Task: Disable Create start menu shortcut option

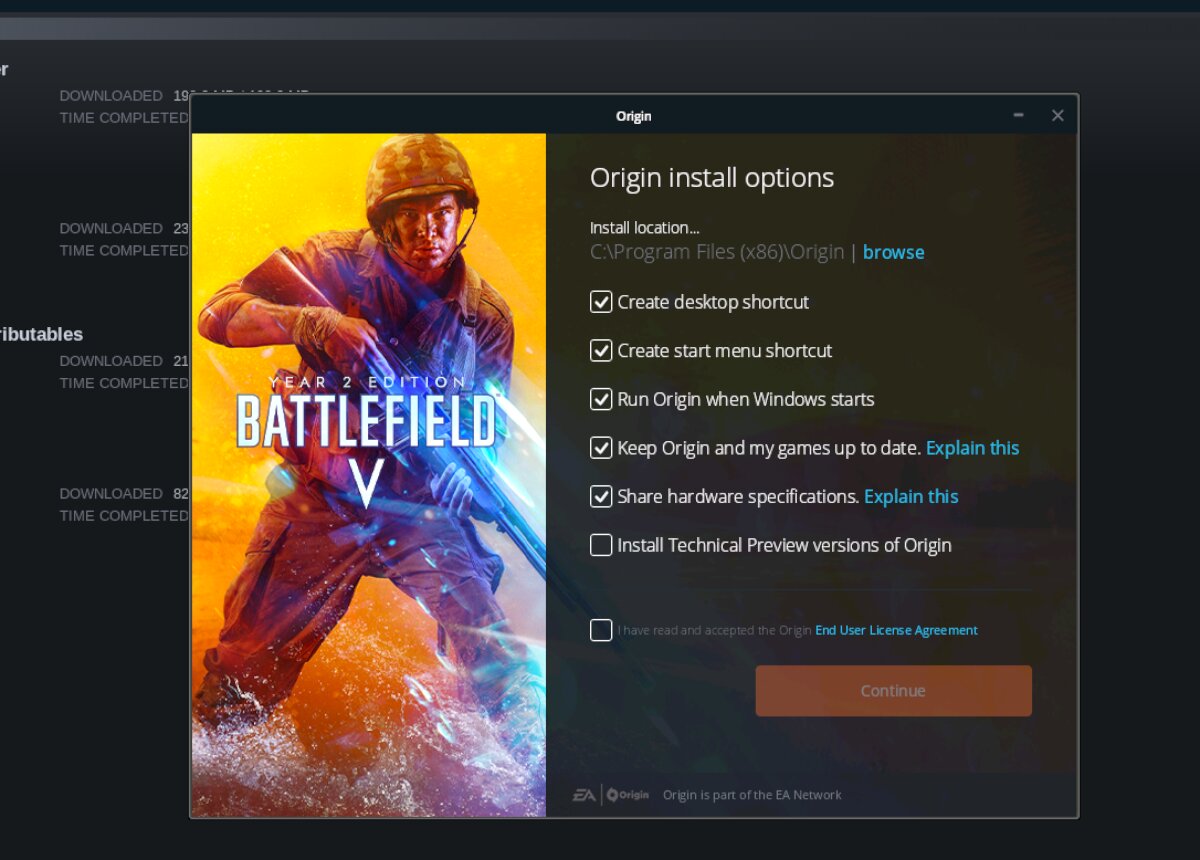Action: tap(601, 351)
